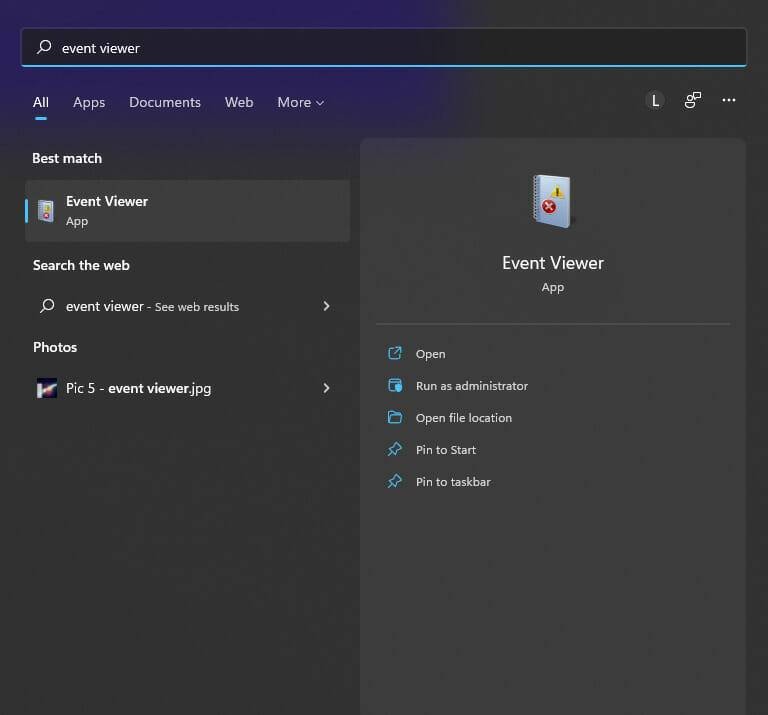Open the user account L avatar
Image resolution: width=768 pixels, height=715 pixels.
coord(655,101)
